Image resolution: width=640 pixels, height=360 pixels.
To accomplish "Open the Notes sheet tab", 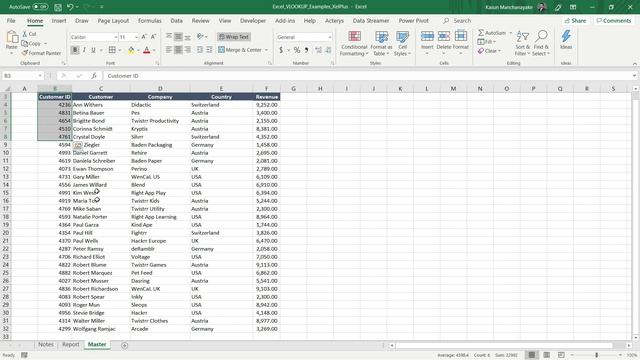I will tap(46, 344).
